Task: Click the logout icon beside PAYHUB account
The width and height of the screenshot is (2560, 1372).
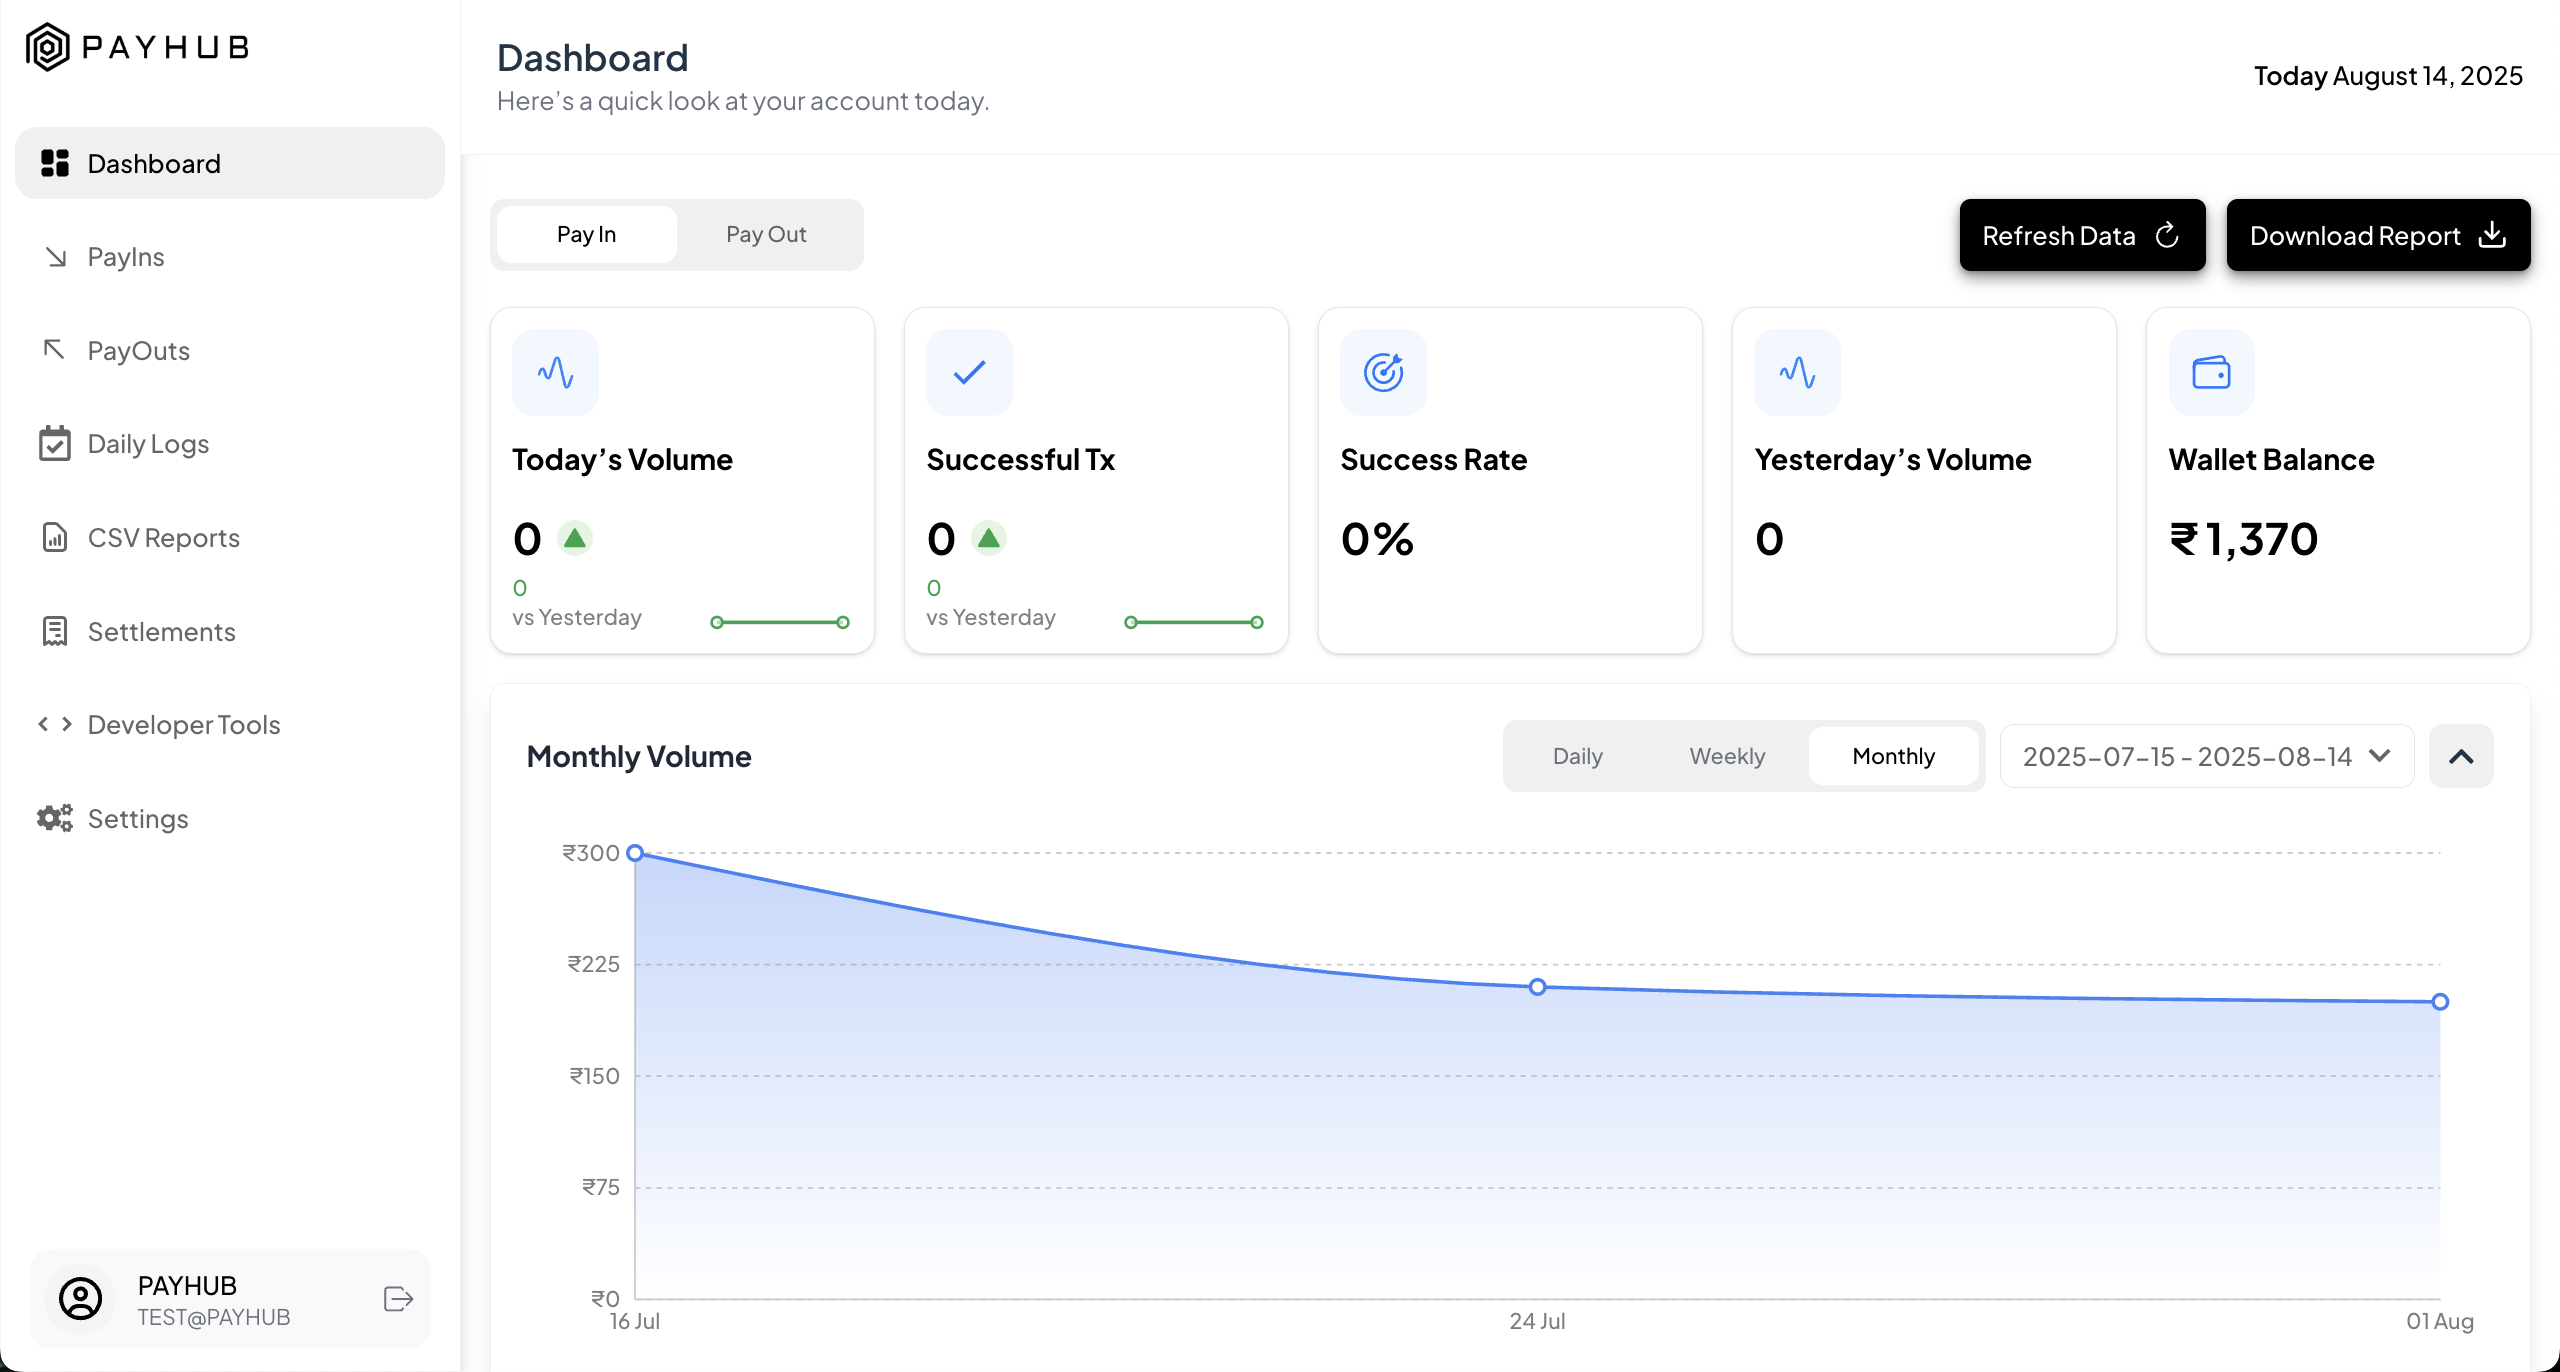Action: (398, 1299)
